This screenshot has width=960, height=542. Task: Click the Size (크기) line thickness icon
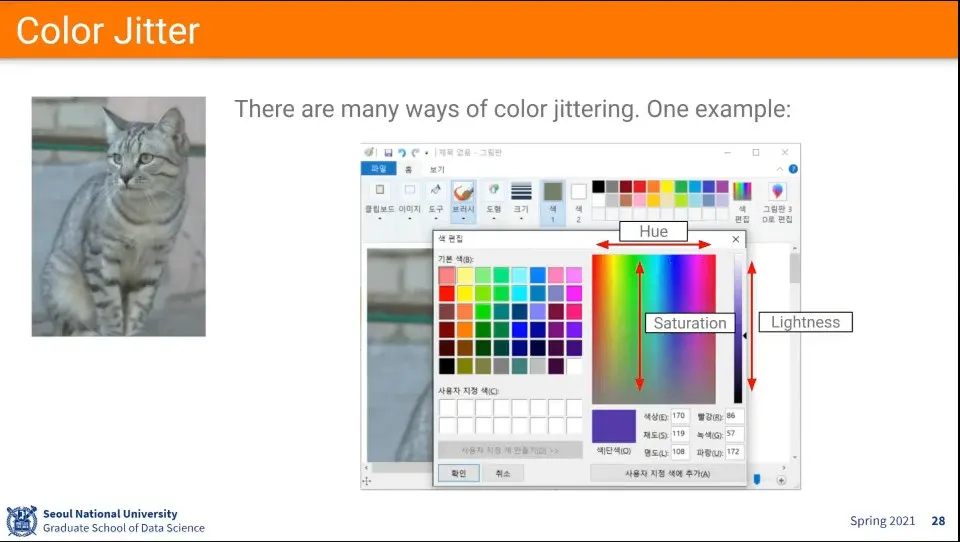point(521,190)
